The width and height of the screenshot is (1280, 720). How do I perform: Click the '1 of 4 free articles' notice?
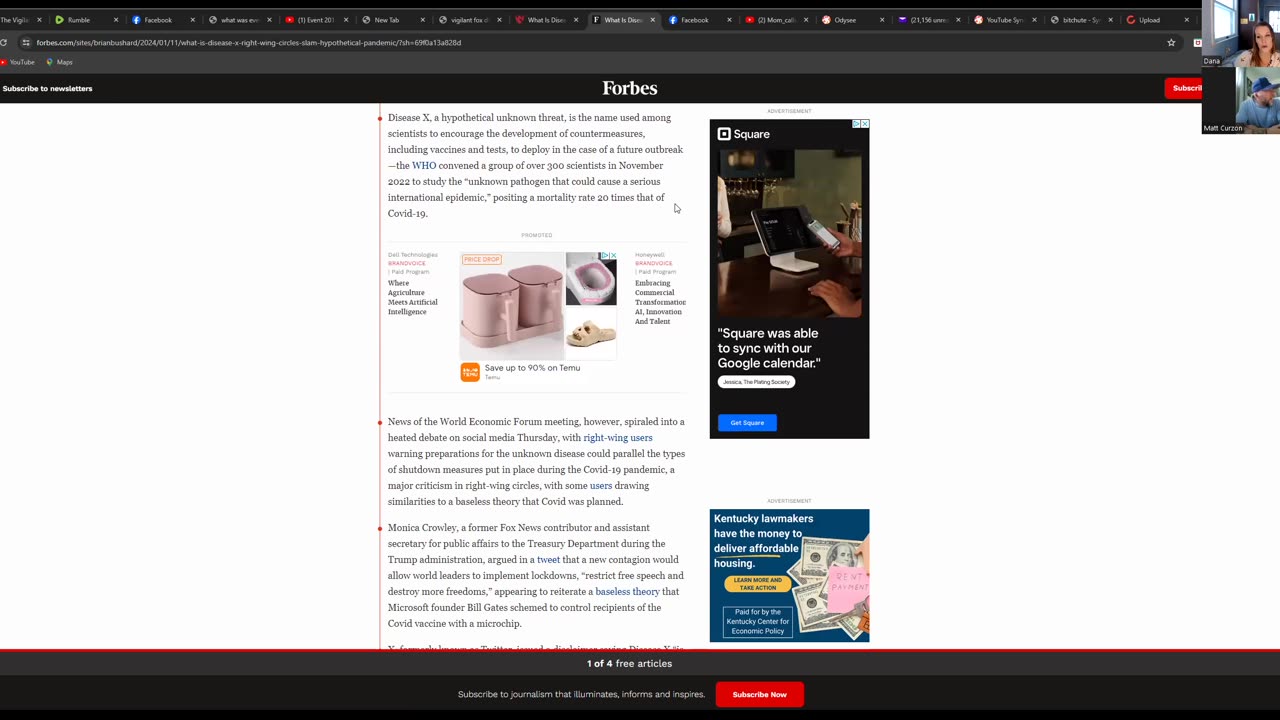tap(629, 664)
